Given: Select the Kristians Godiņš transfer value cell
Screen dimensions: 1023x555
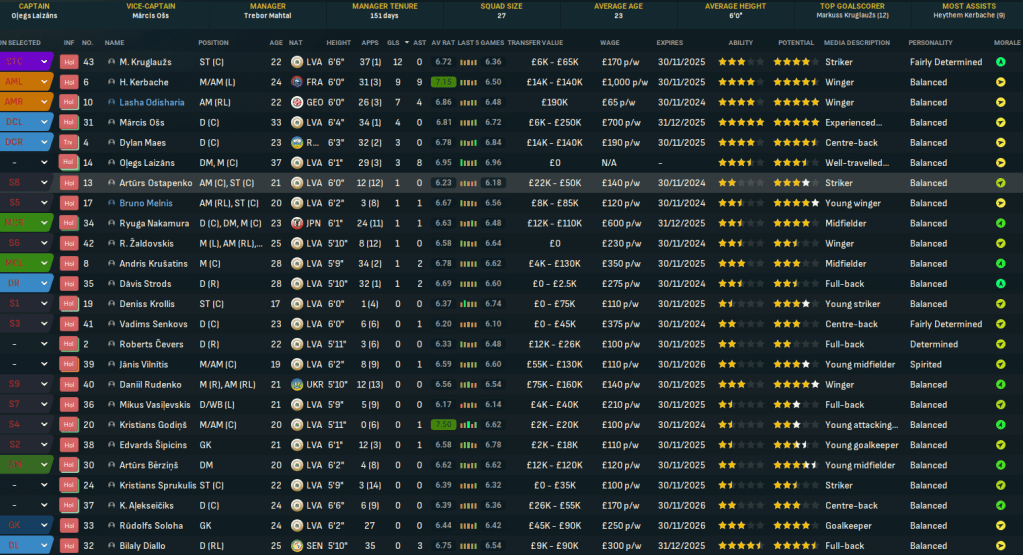Looking at the screenshot, I should (555, 425).
